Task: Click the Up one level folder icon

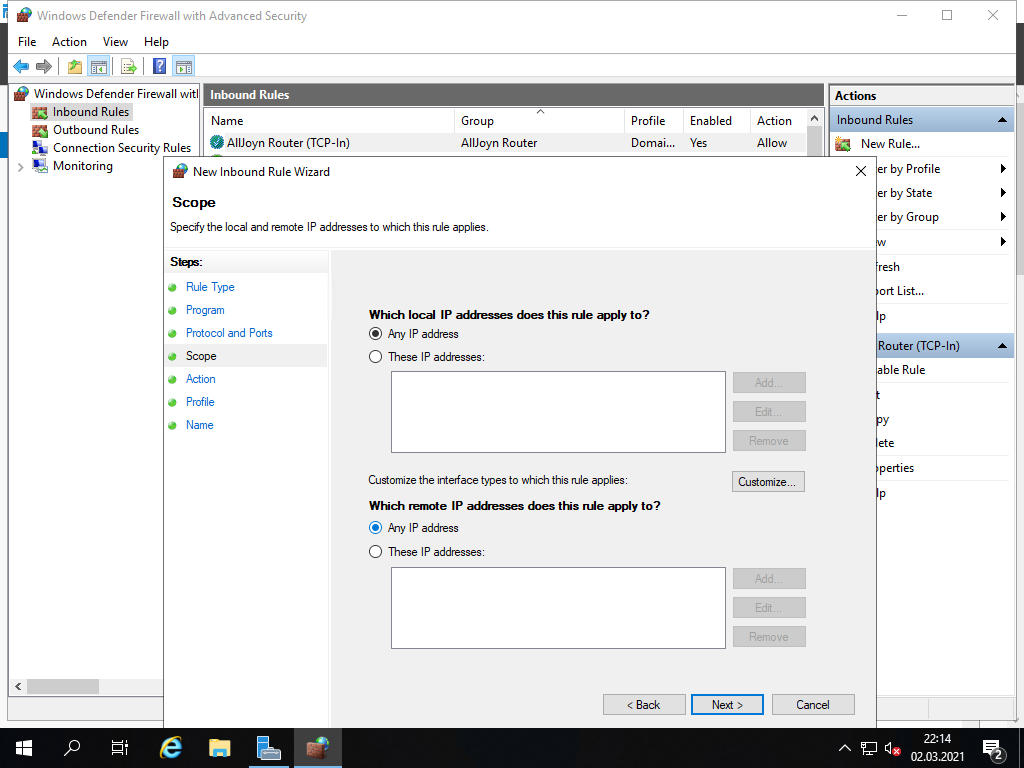Action: coord(74,66)
